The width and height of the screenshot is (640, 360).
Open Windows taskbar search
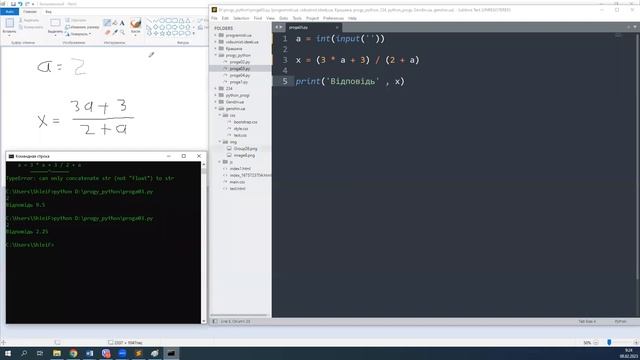(x=24, y=353)
